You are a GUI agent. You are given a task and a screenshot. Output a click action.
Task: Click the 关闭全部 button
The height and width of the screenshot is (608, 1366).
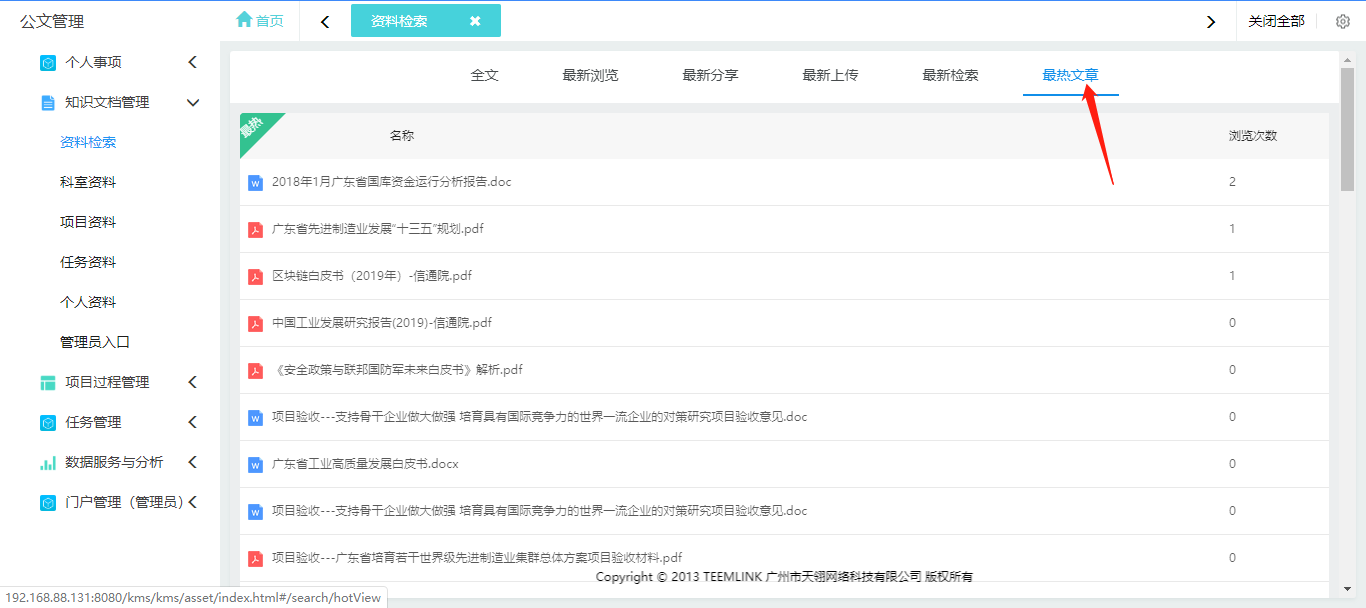(x=1277, y=20)
